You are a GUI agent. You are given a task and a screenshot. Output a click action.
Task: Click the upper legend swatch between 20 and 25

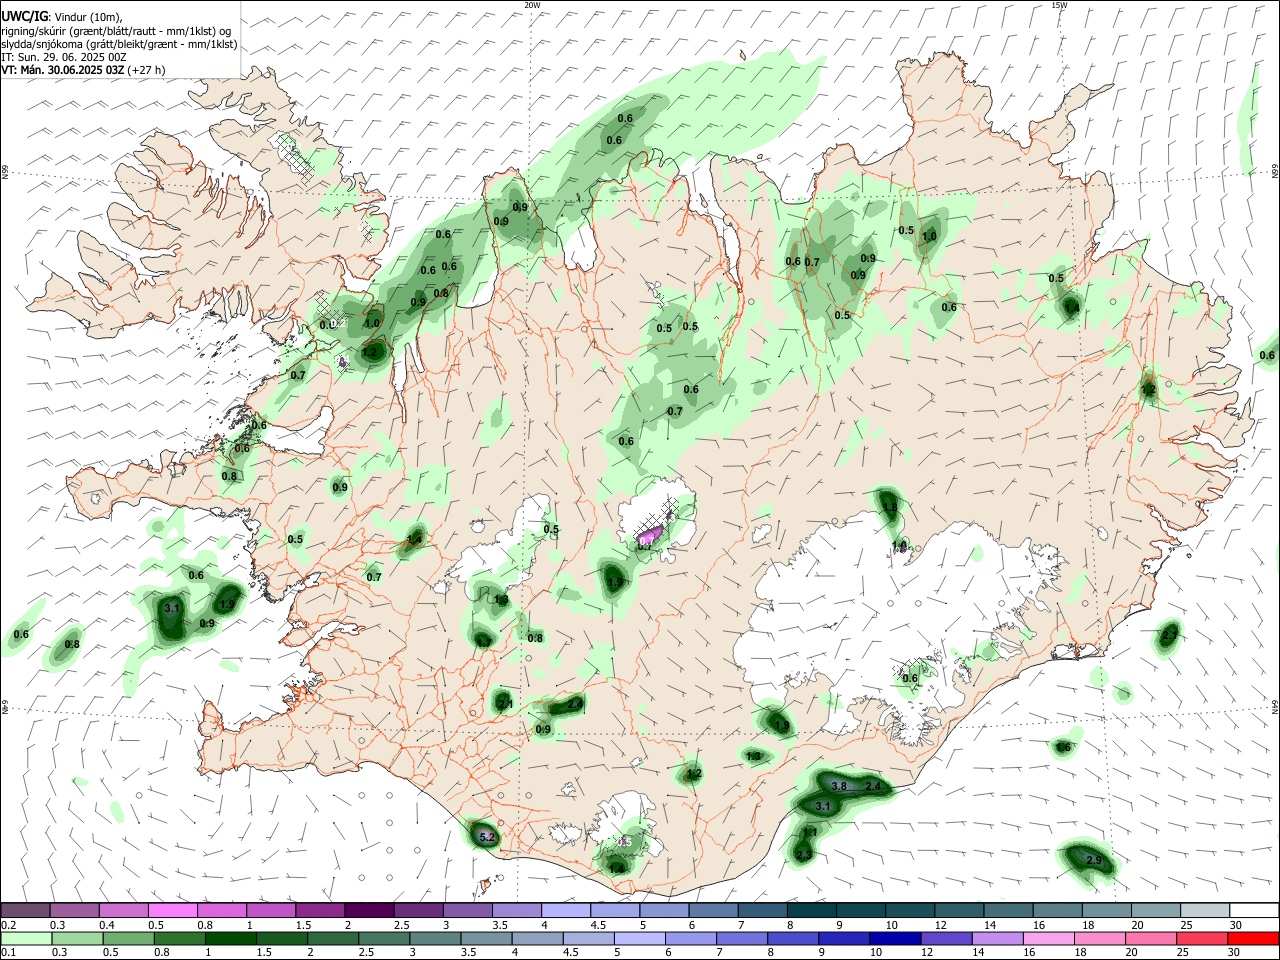click(1155, 910)
